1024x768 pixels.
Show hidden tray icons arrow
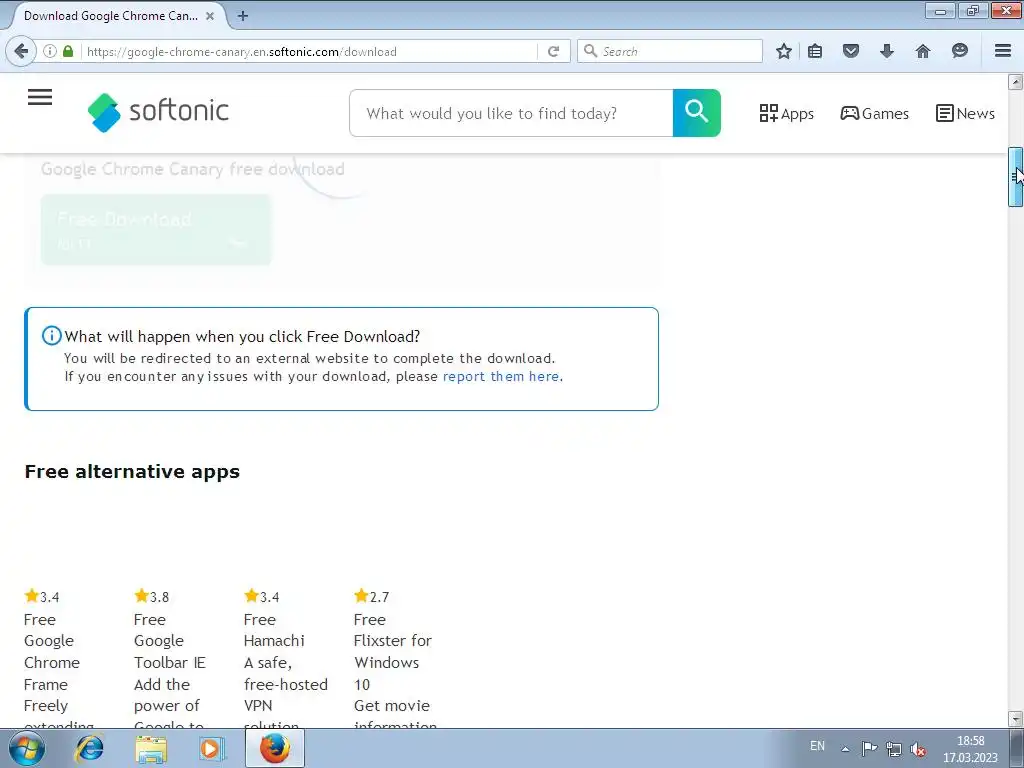[x=845, y=749]
